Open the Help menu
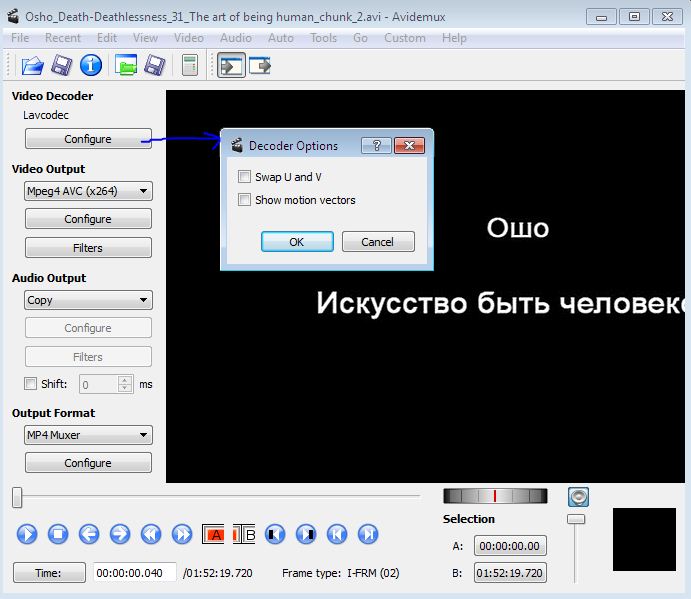The height and width of the screenshot is (599, 691). (x=454, y=38)
